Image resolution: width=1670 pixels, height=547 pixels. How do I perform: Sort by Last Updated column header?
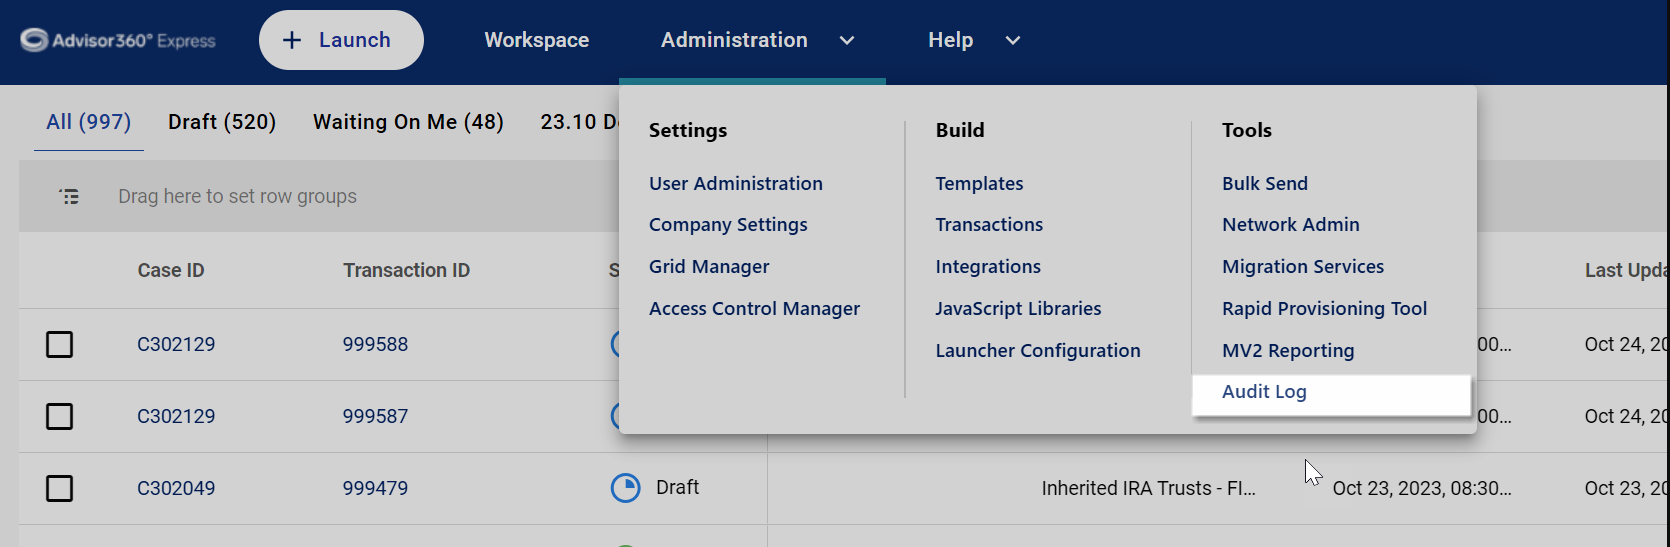pyautogui.click(x=1627, y=270)
